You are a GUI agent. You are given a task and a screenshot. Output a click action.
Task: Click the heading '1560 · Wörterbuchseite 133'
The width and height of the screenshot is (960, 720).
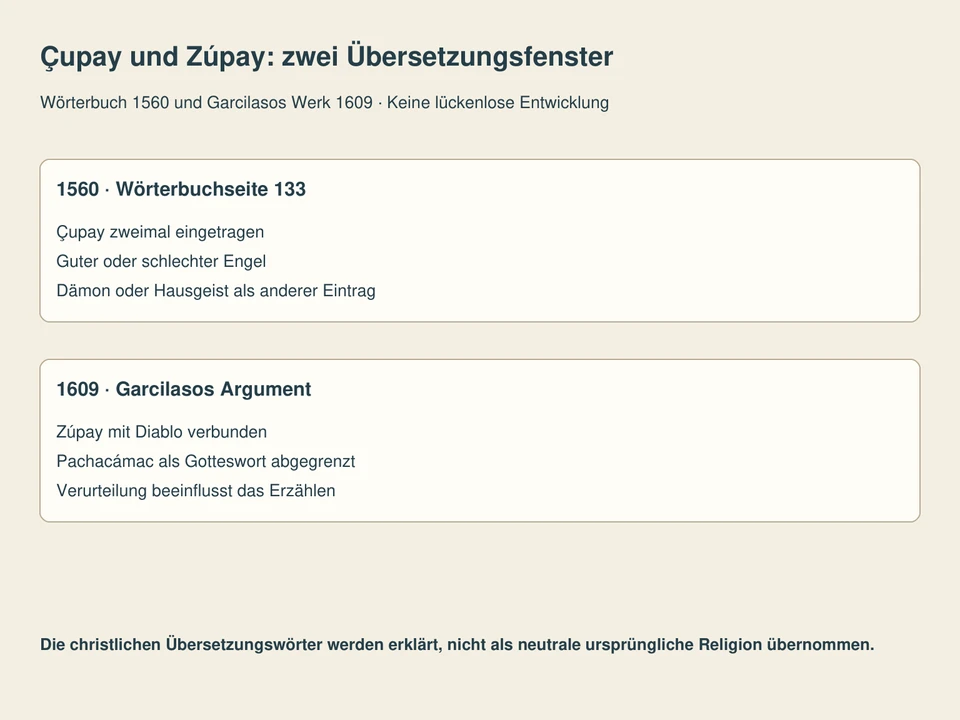pyautogui.click(x=181, y=189)
